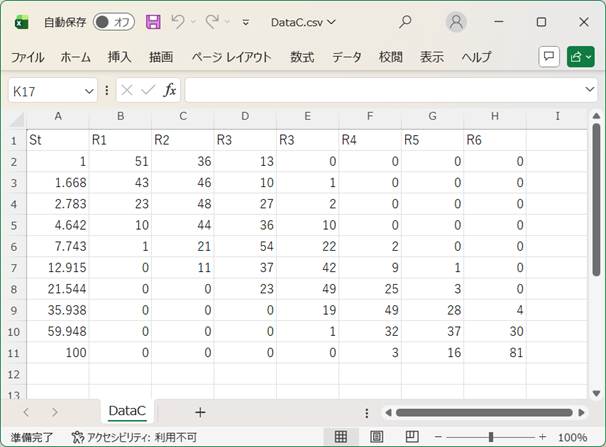Open the Name Box dropdown arrow

[x=88, y=90]
